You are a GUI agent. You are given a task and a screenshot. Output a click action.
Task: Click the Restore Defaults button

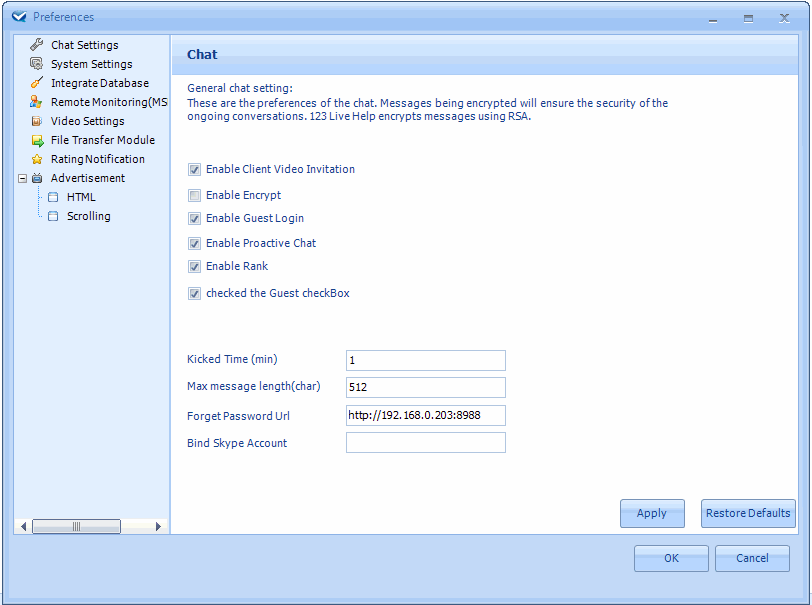(x=748, y=513)
